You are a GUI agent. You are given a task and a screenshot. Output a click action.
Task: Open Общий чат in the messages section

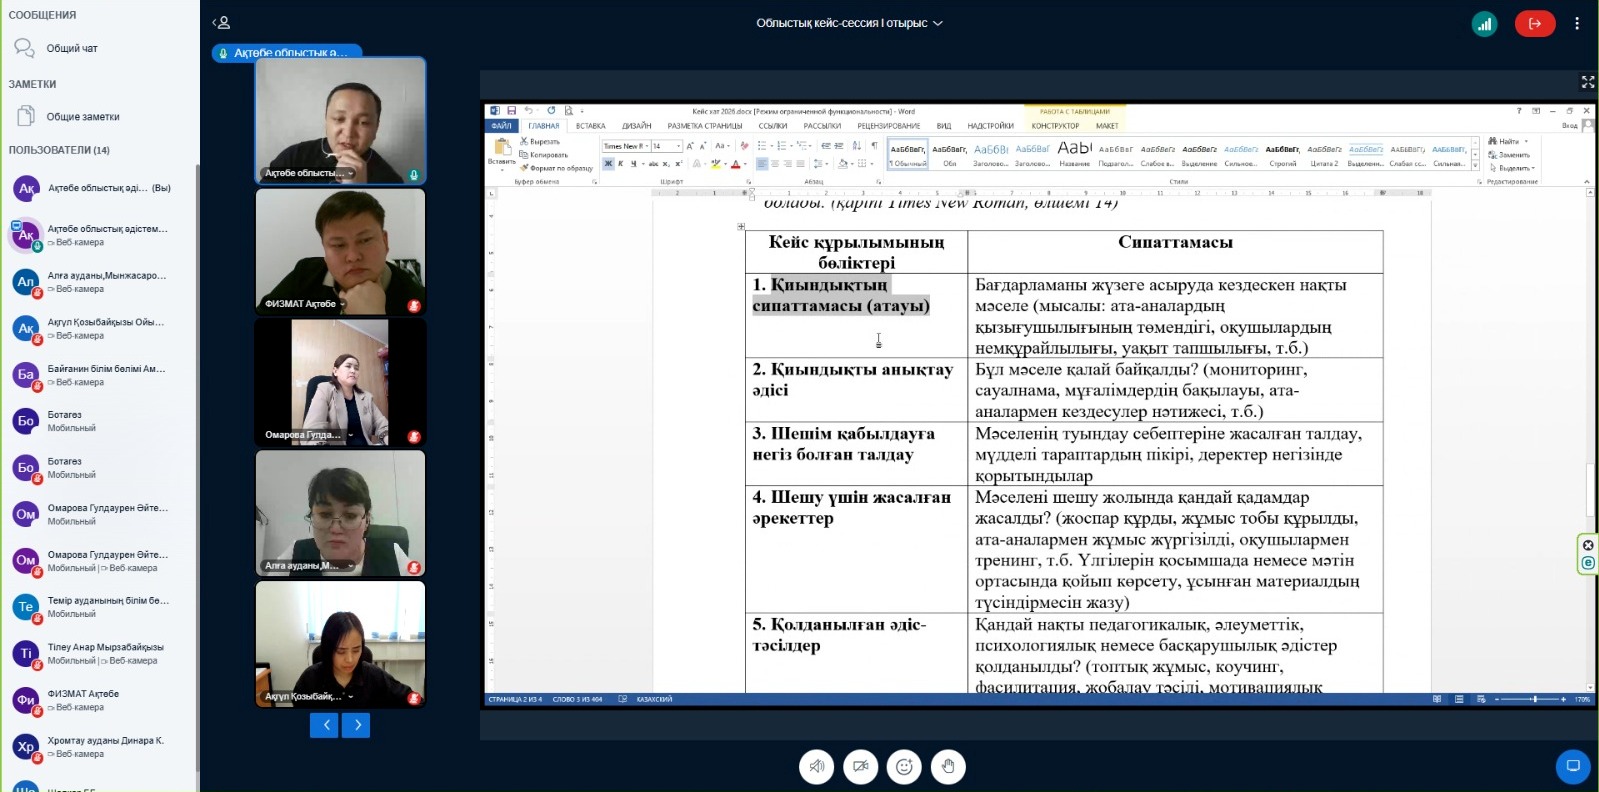tap(72, 48)
